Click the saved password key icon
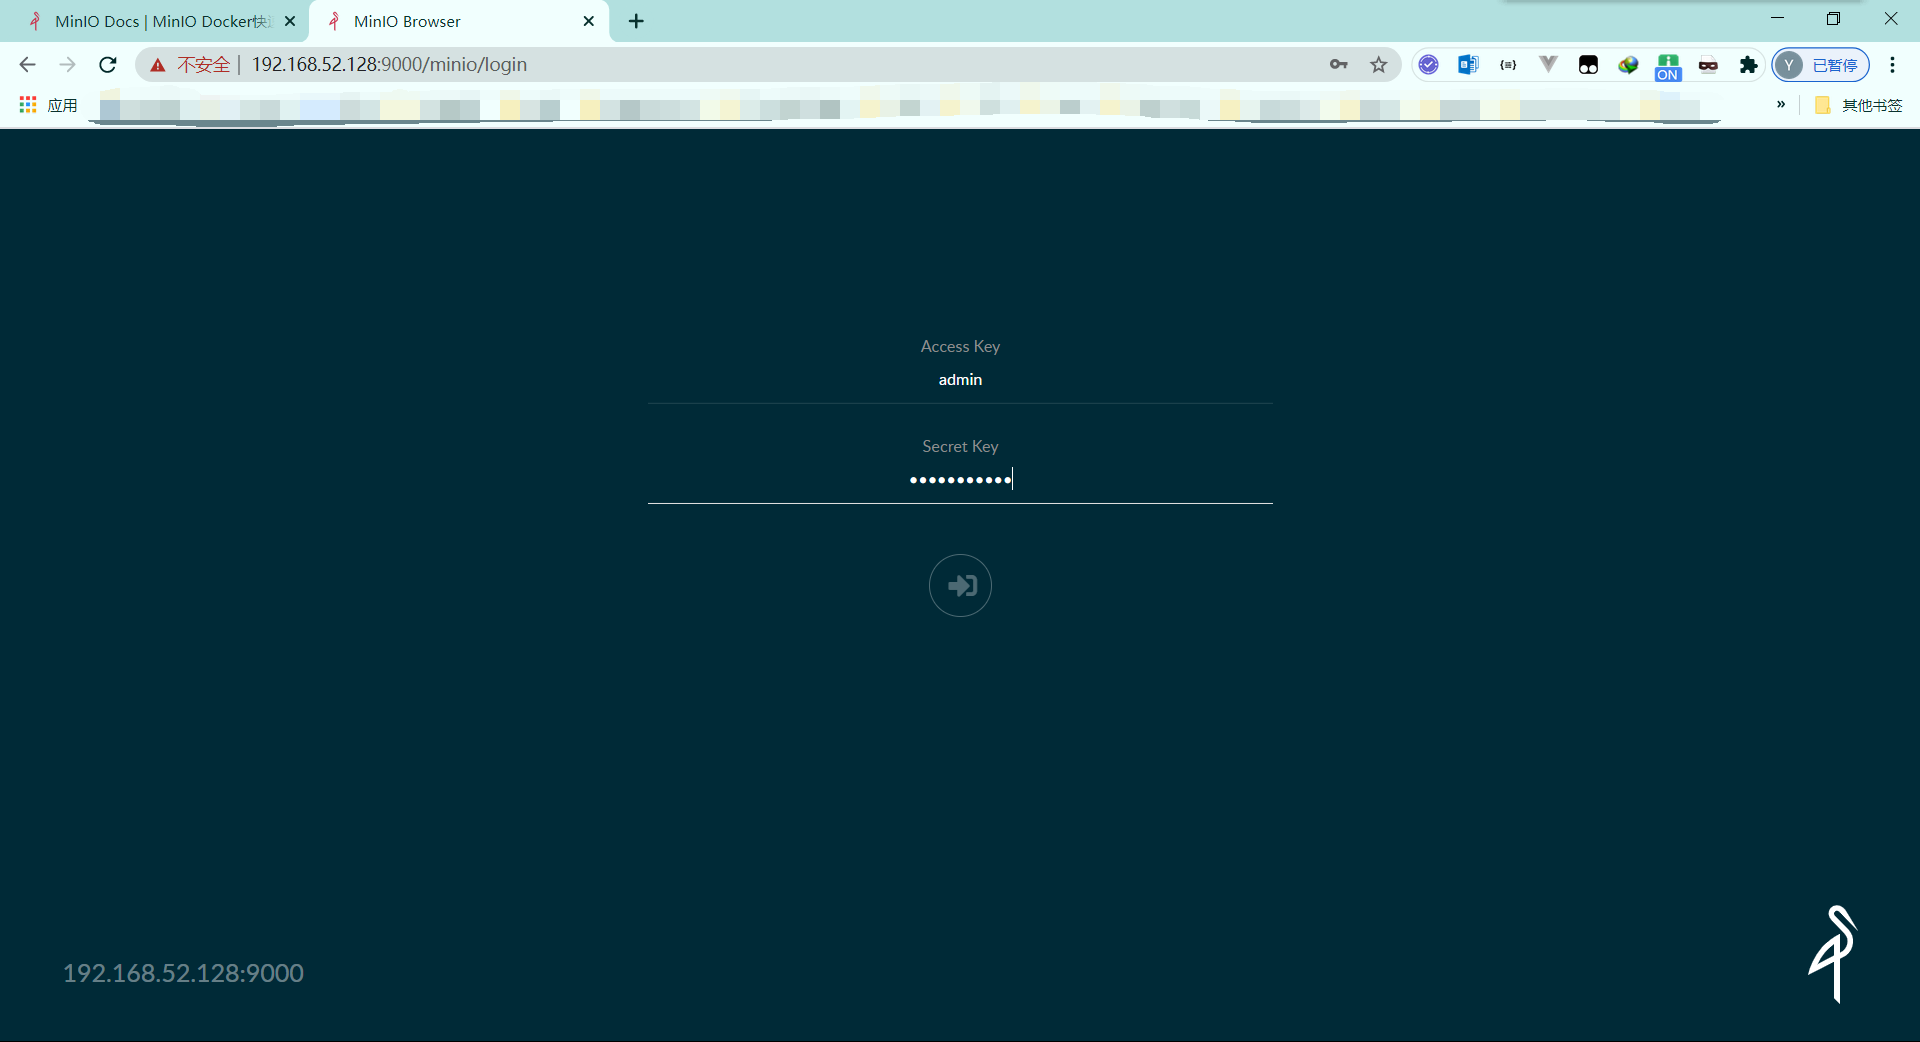Viewport: 1920px width, 1042px height. pyautogui.click(x=1338, y=65)
